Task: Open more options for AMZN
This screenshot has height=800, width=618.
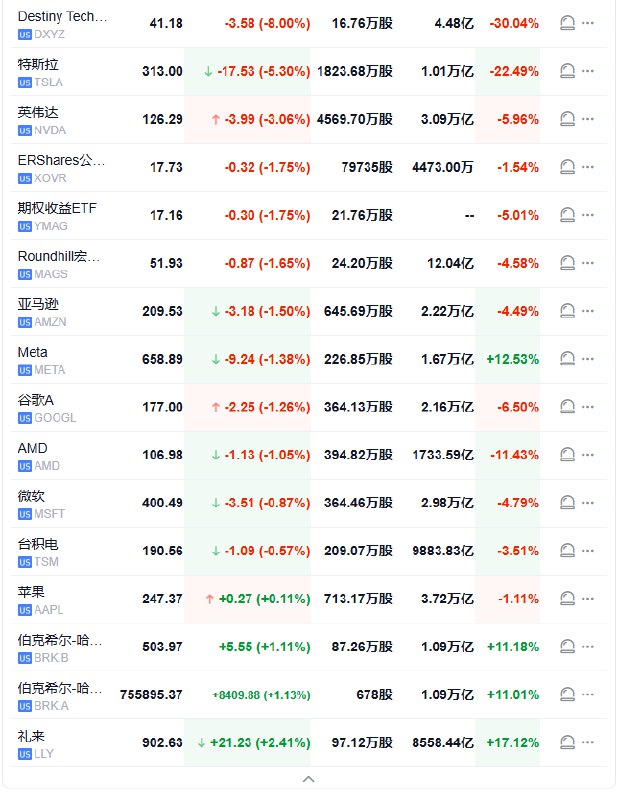Action: coord(588,311)
